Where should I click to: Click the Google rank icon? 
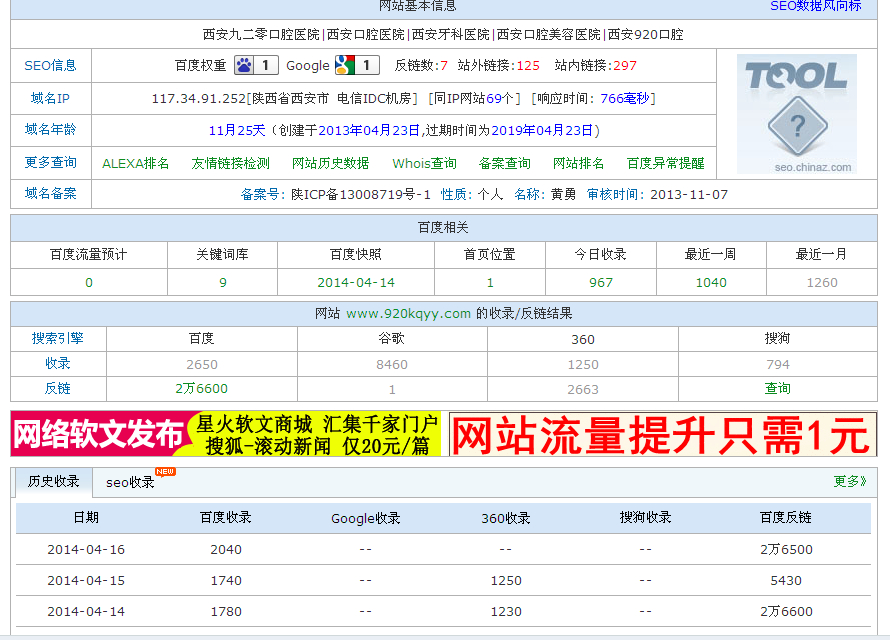click(356, 65)
